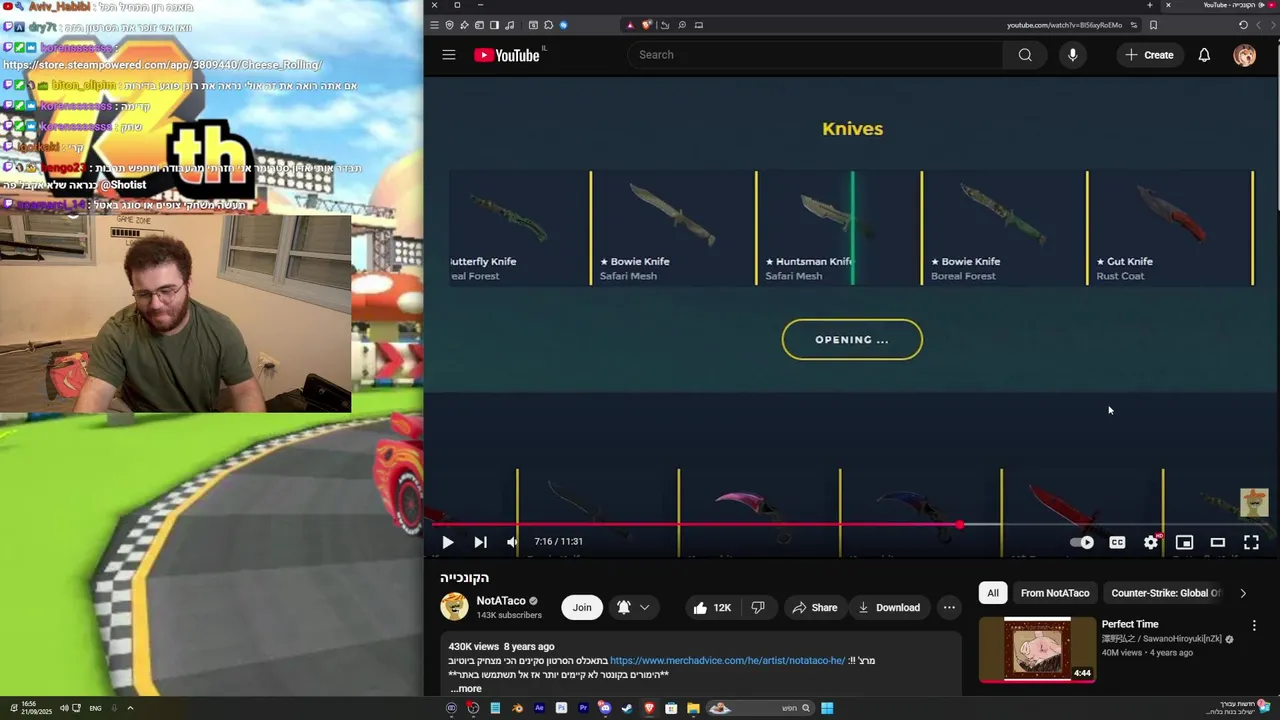Open File Explorer from the taskbar

point(693,708)
